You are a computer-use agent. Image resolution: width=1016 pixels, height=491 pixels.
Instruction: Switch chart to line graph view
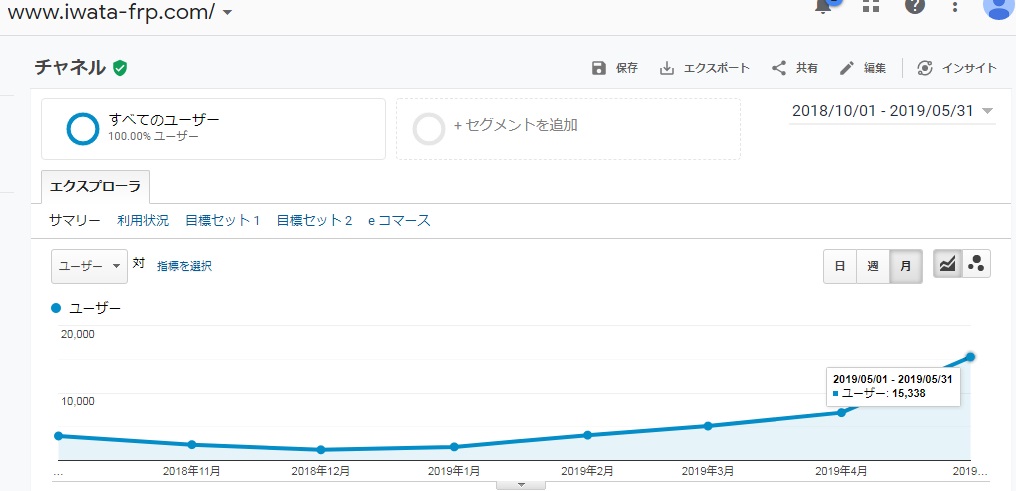point(947,264)
